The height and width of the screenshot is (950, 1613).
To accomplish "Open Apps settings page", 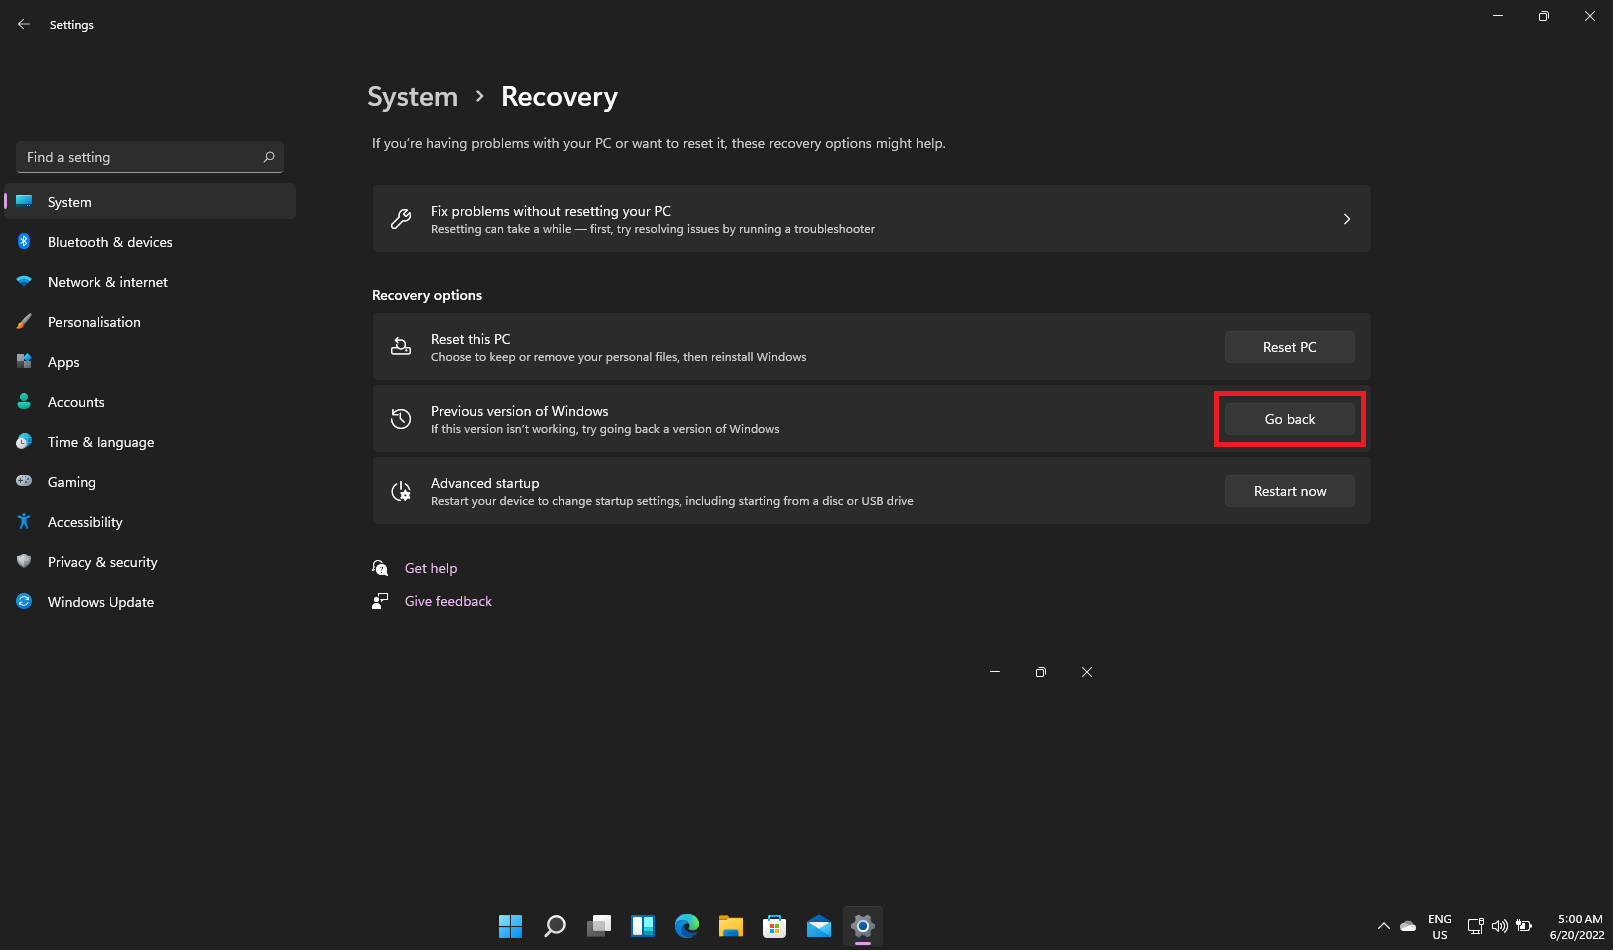I will [150, 361].
